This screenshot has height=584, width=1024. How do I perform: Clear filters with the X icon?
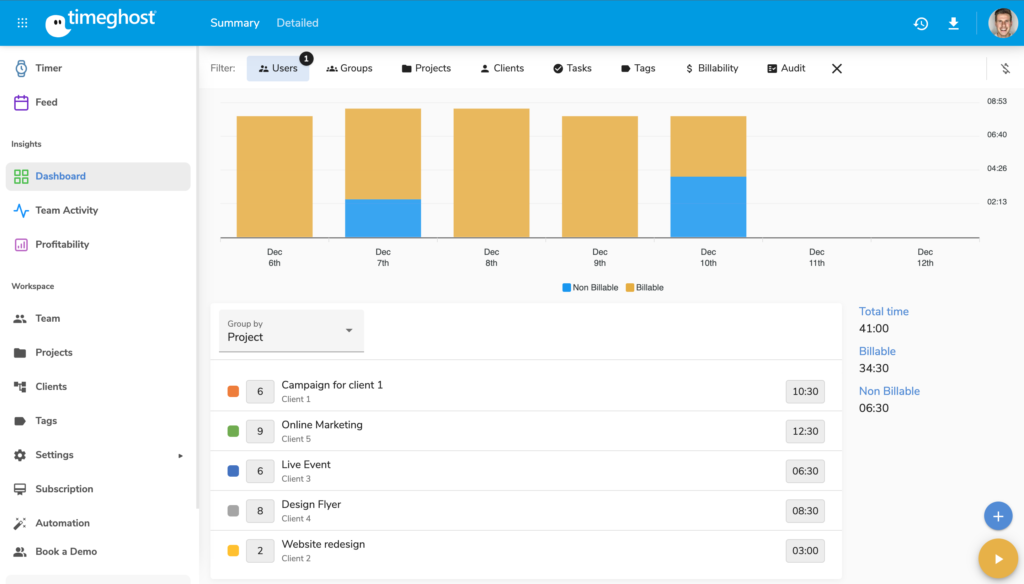pos(837,69)
